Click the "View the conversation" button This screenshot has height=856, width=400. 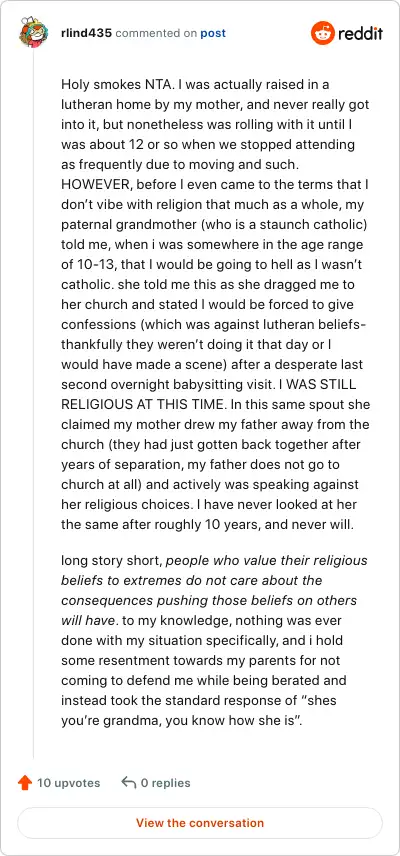[x=200, y=823]
